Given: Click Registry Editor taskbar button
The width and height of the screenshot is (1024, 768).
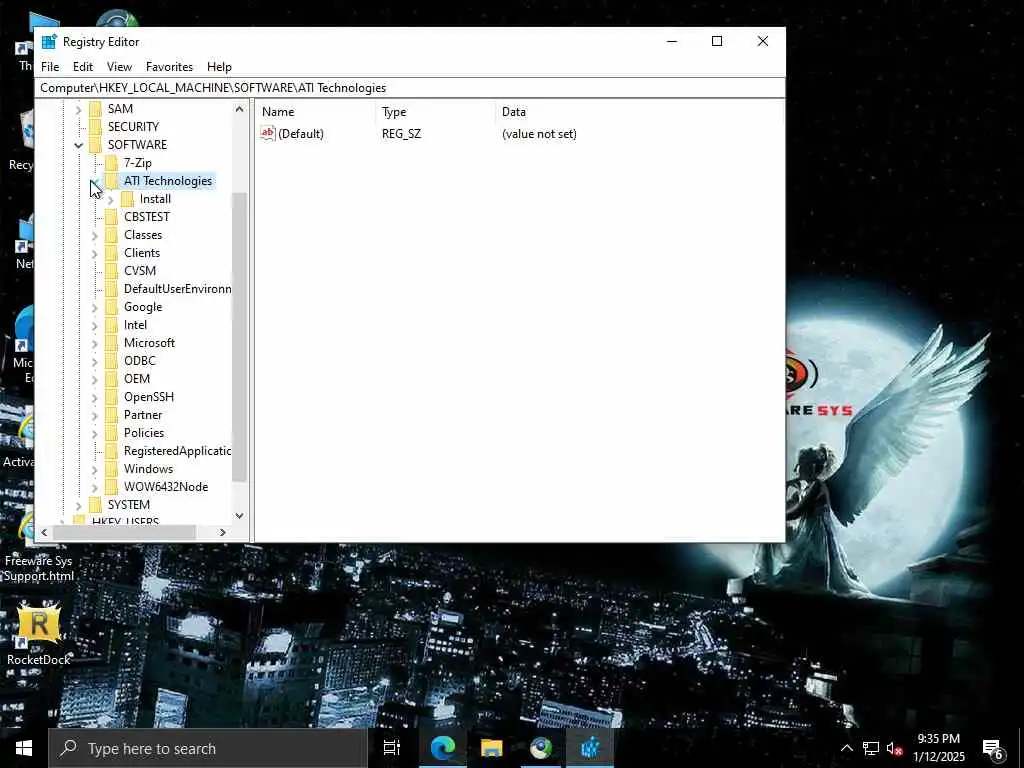Looking at the screenshot, I should (x=590, y=748).
